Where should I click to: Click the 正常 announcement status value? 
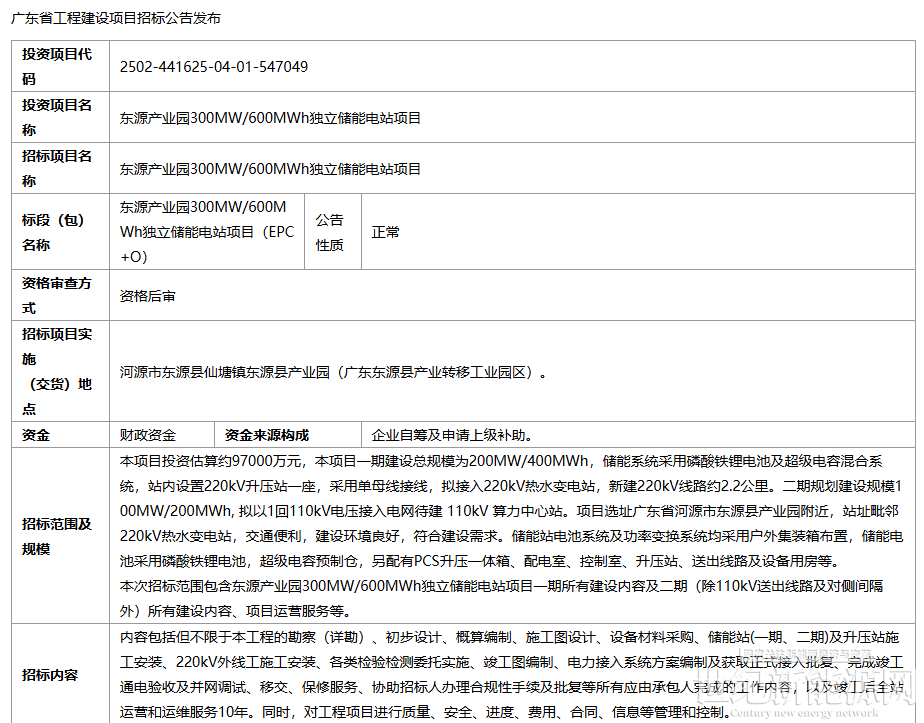(386, 232)
